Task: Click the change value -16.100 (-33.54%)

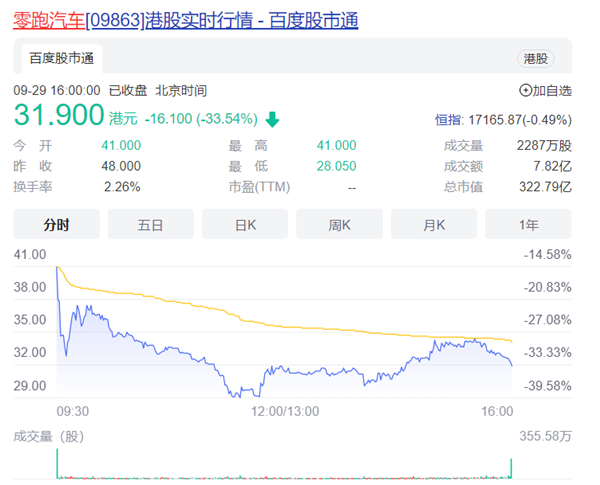Action: (x=201, y=119)
